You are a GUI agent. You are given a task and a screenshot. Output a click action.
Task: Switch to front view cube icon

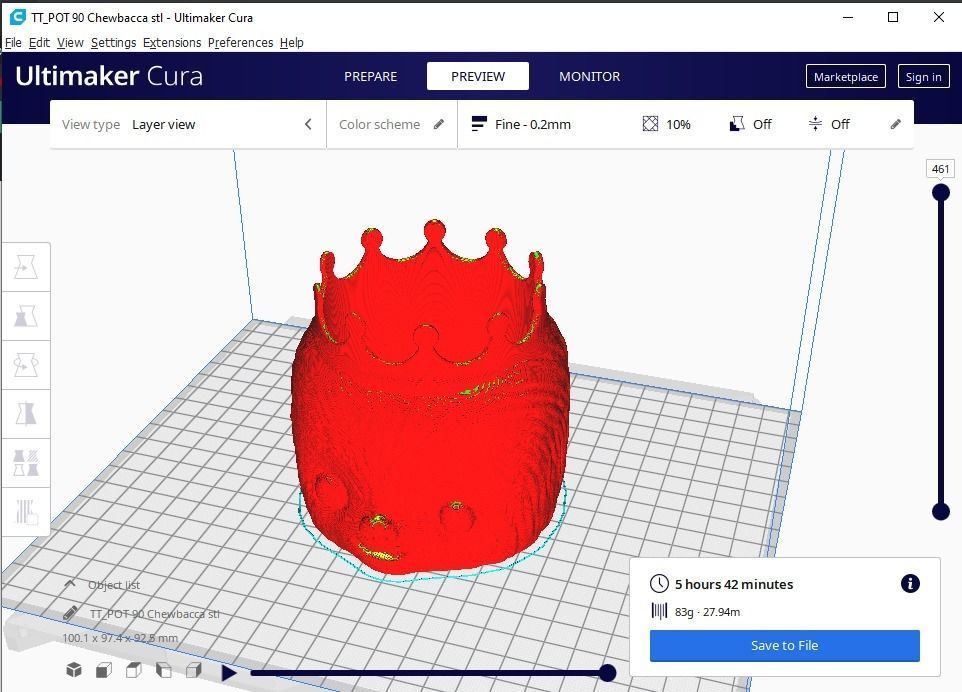(x=104, y=669)
